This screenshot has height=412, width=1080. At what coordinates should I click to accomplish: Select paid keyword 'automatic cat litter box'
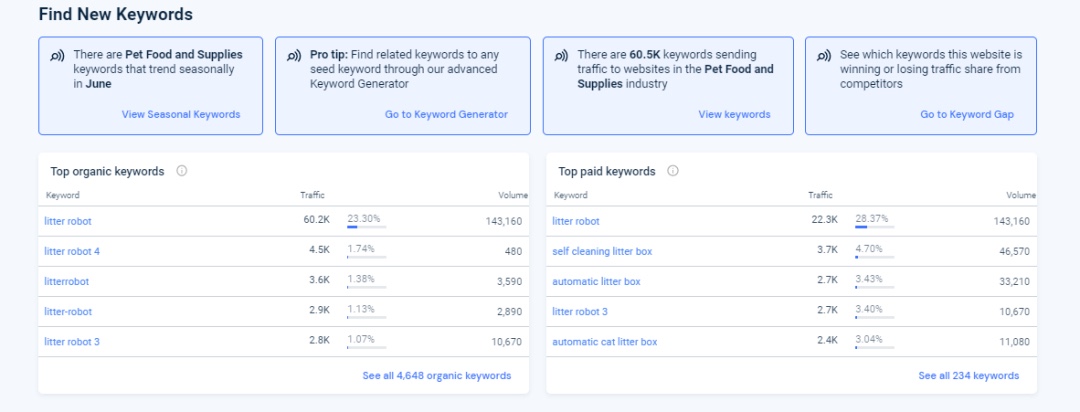point(605,342)
